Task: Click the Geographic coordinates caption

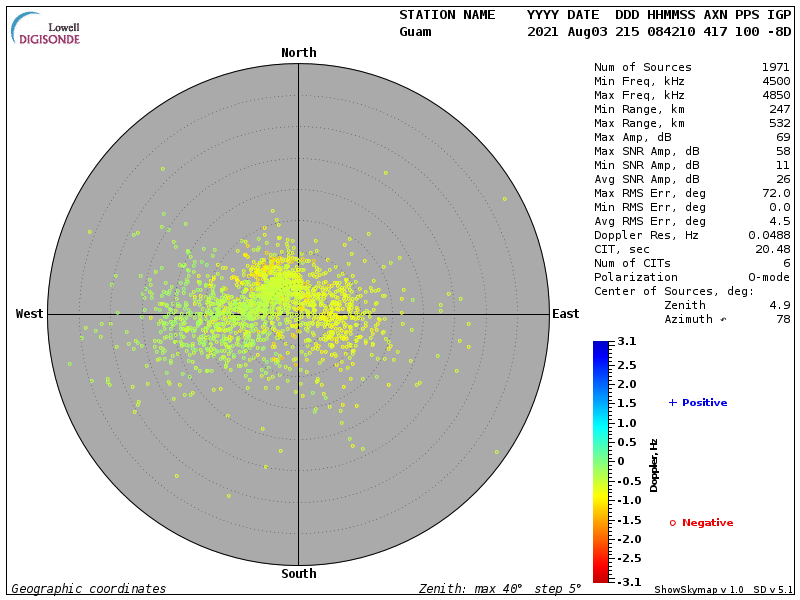Action: (x=89, y=589)
